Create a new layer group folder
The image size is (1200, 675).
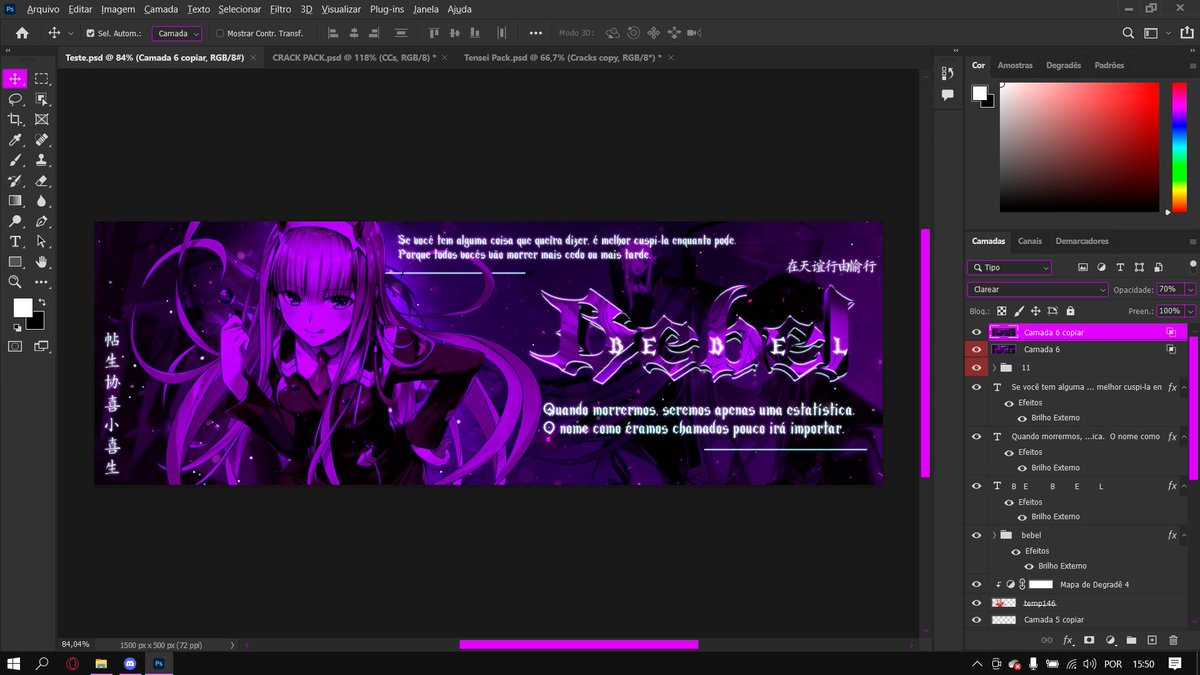click(x=1131, y=640)
